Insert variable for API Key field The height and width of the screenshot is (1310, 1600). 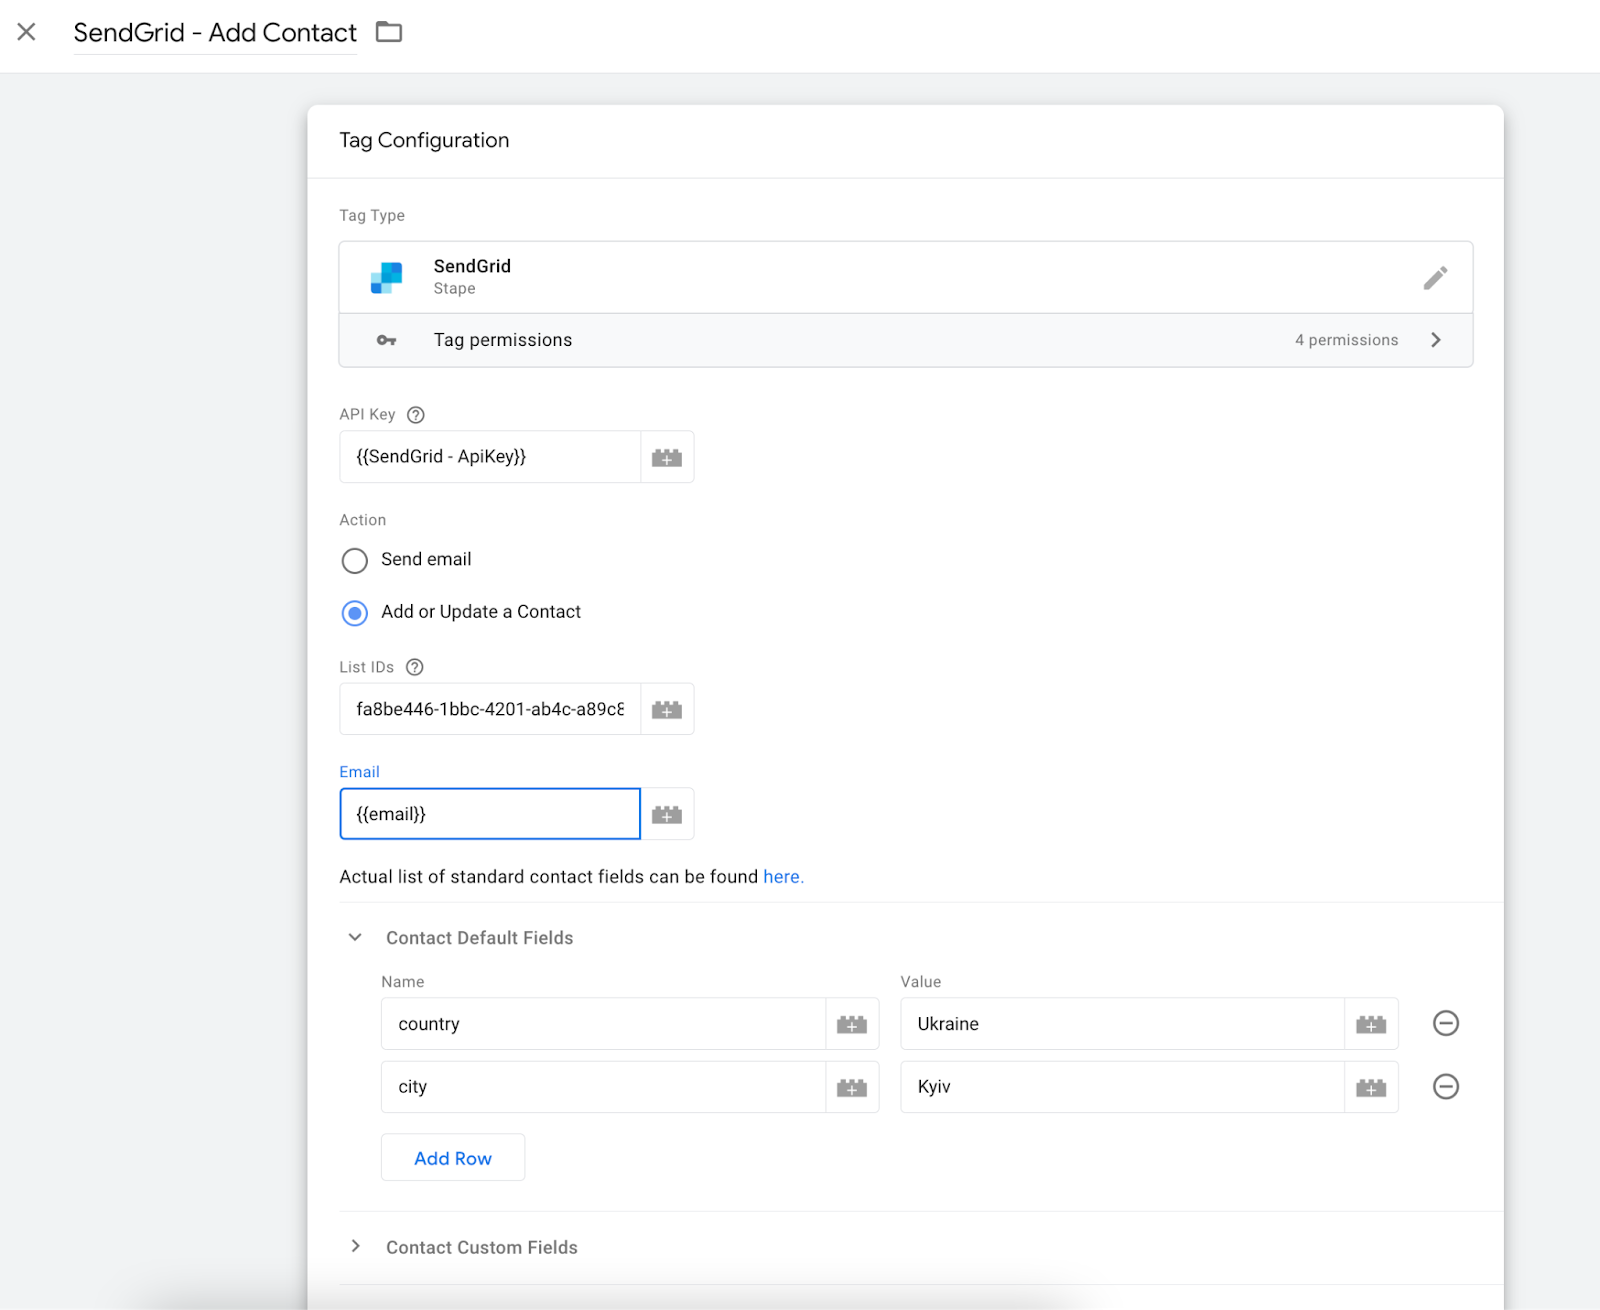pyautogui.click(x=667, y=457)
